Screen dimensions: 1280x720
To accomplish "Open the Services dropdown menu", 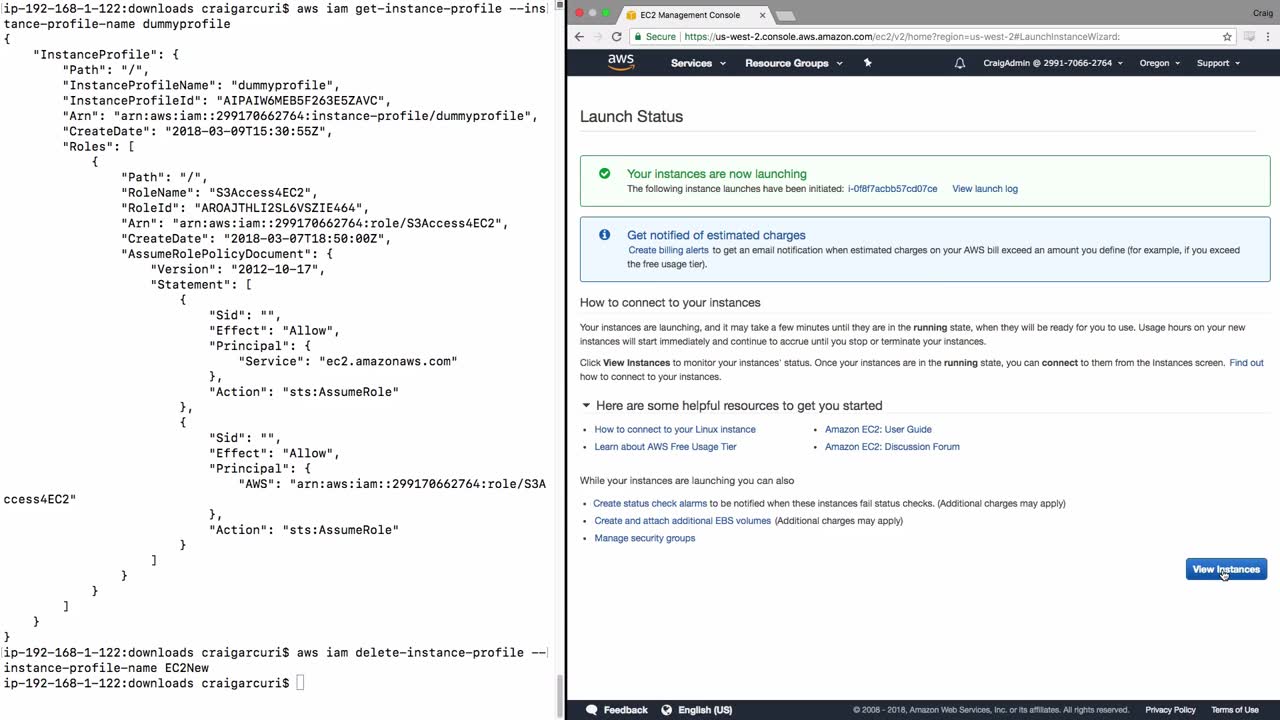I will click(x=698, y=63).
